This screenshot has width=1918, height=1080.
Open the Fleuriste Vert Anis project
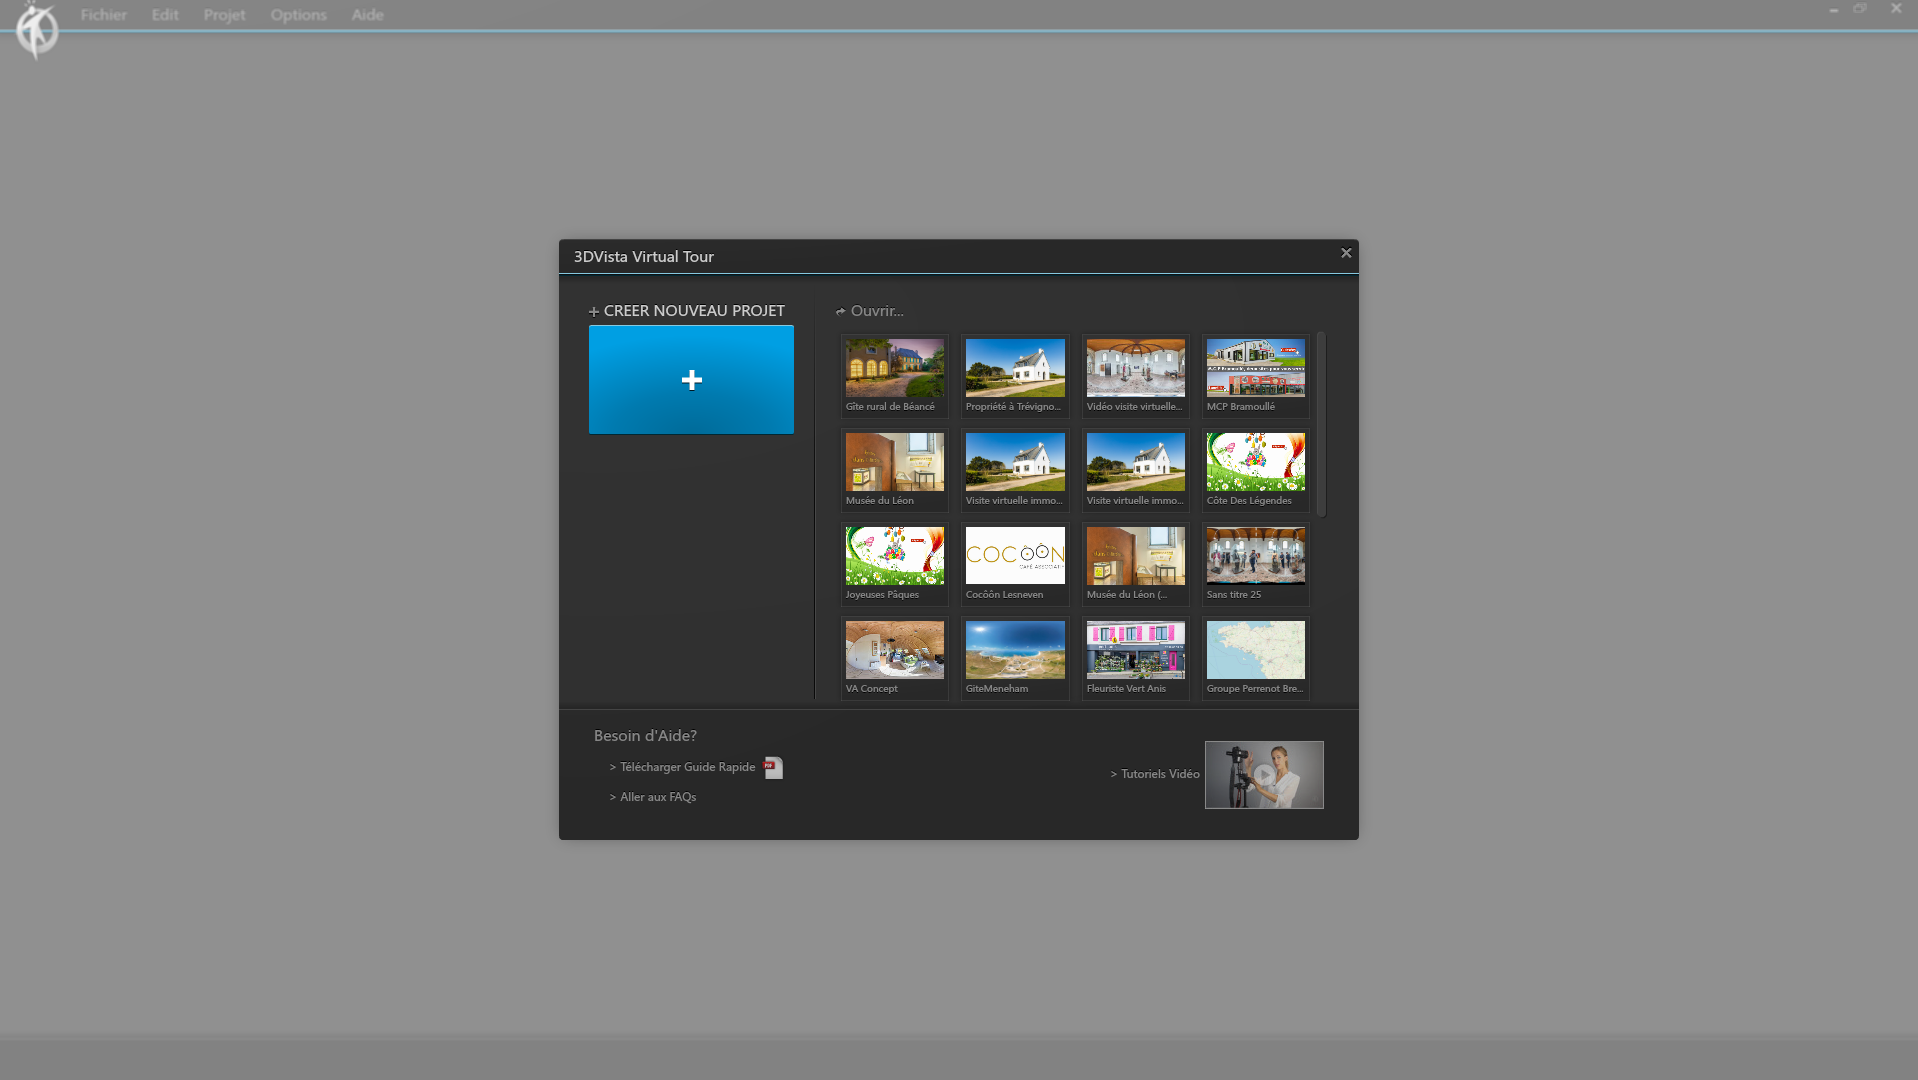1136,658
